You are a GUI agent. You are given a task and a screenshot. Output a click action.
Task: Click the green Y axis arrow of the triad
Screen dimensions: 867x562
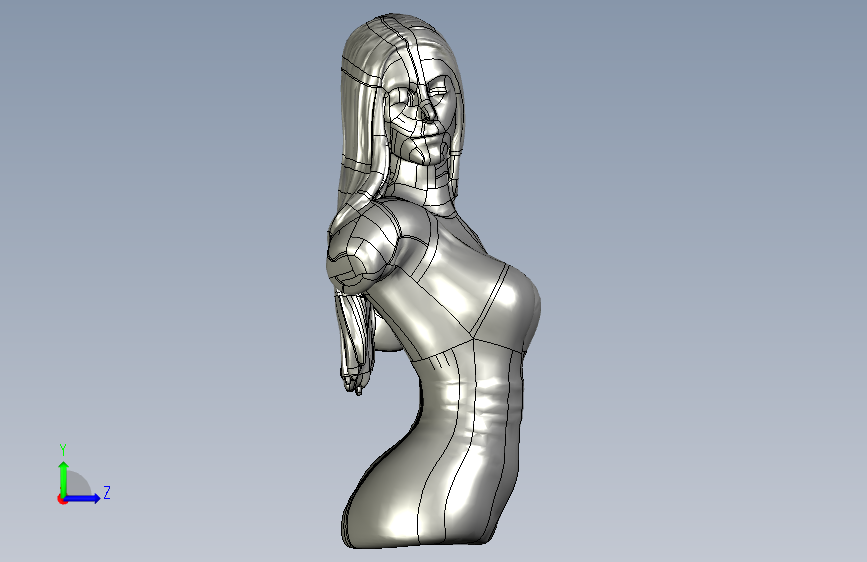pos(64,478)
